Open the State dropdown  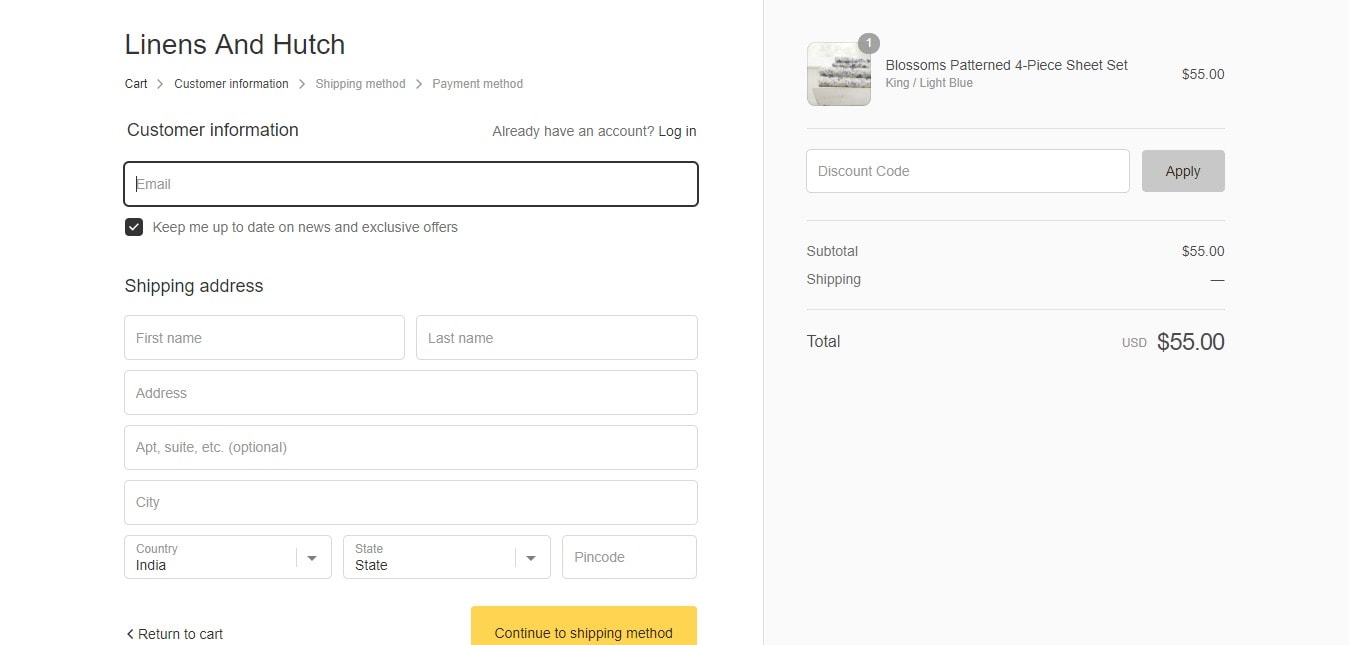click(447, 557)
